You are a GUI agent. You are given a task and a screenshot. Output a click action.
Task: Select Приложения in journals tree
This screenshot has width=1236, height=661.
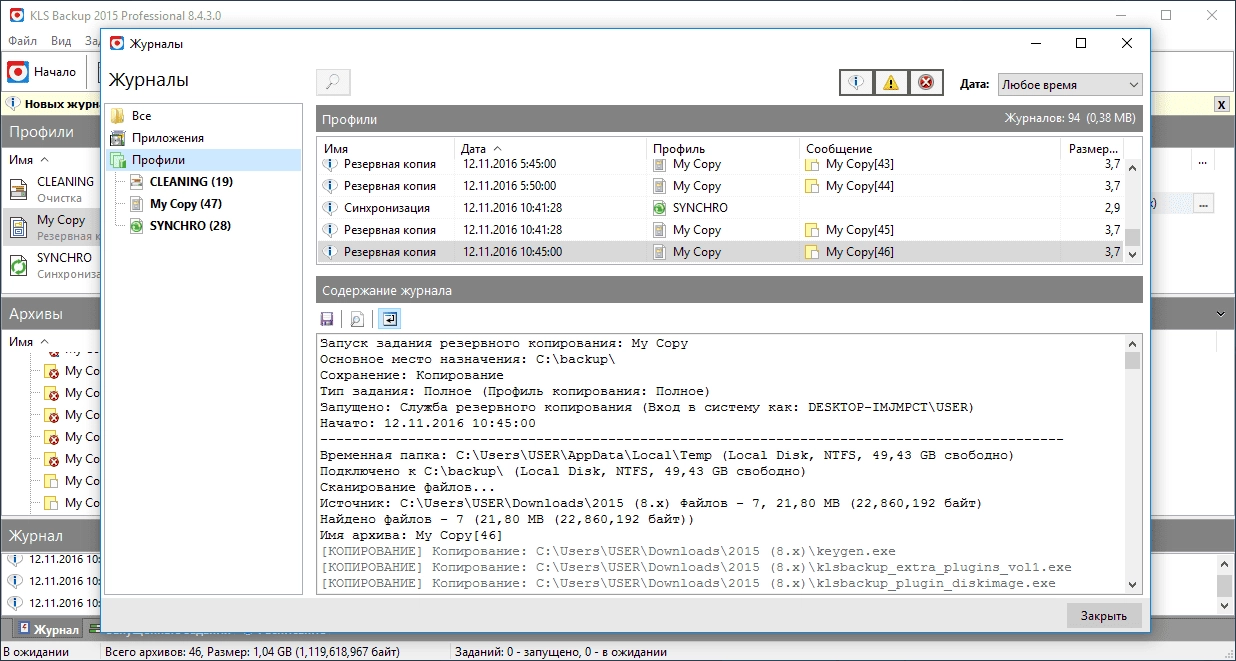(x=168, y=138)
